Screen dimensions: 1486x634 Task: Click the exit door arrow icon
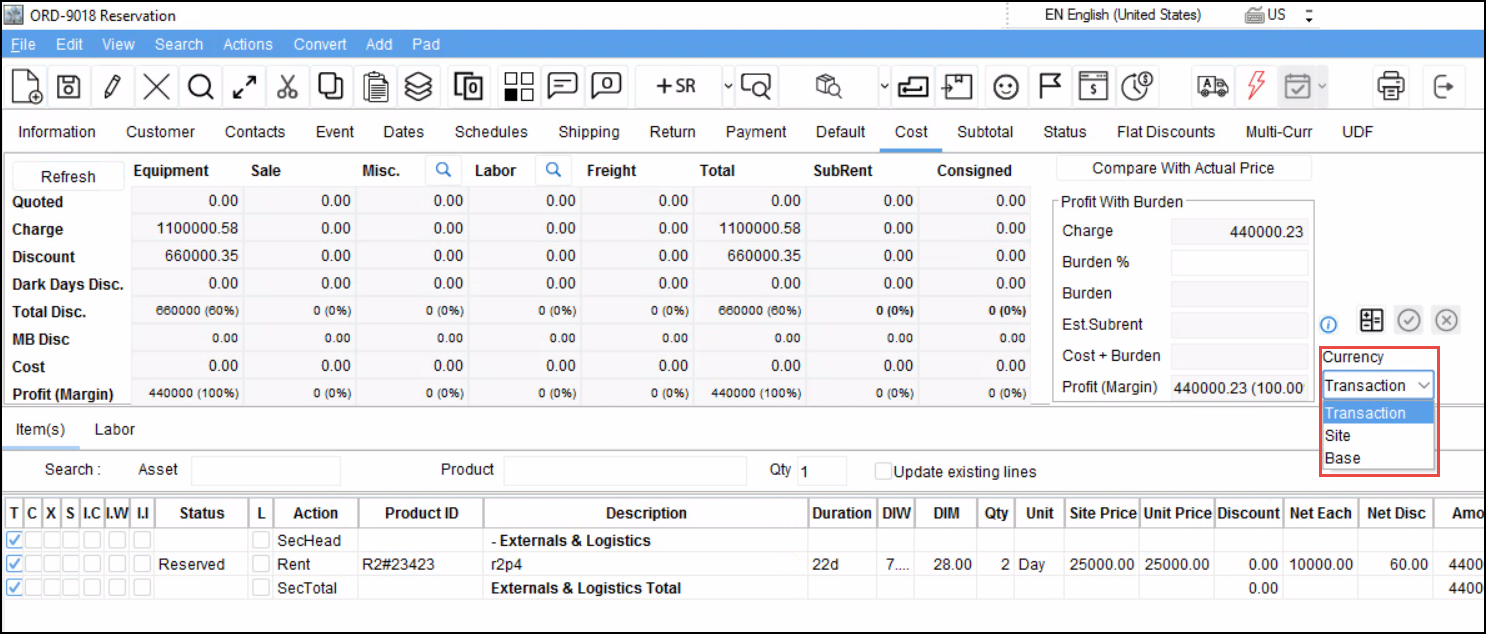coord(1443,87)
